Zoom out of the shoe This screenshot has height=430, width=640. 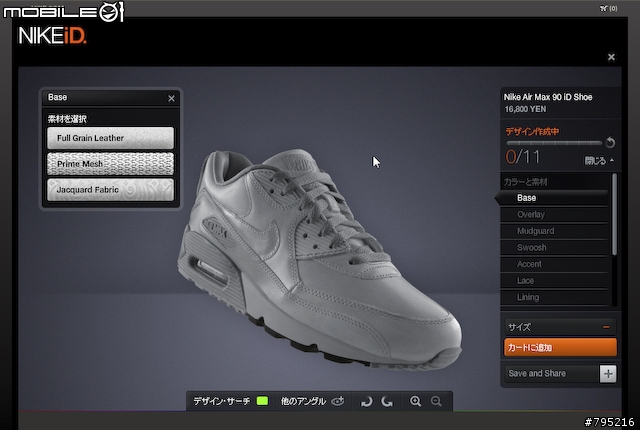pos(436,401)
